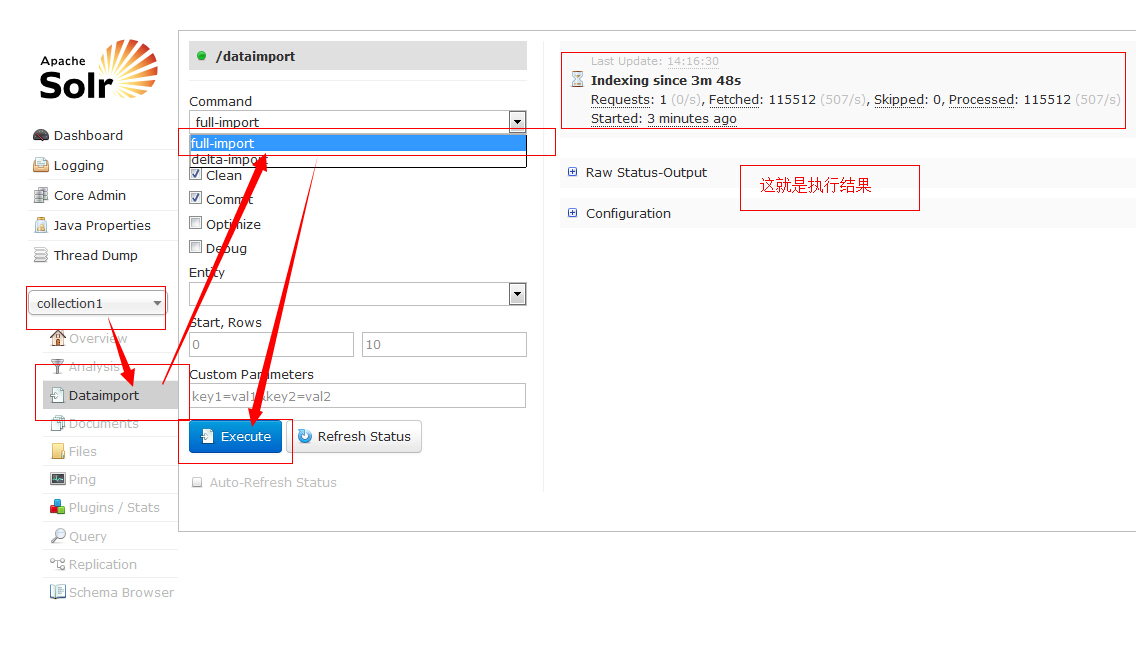Select Dataimport in the core menu
The image size is (1136, 654).
tap(110, 395)
